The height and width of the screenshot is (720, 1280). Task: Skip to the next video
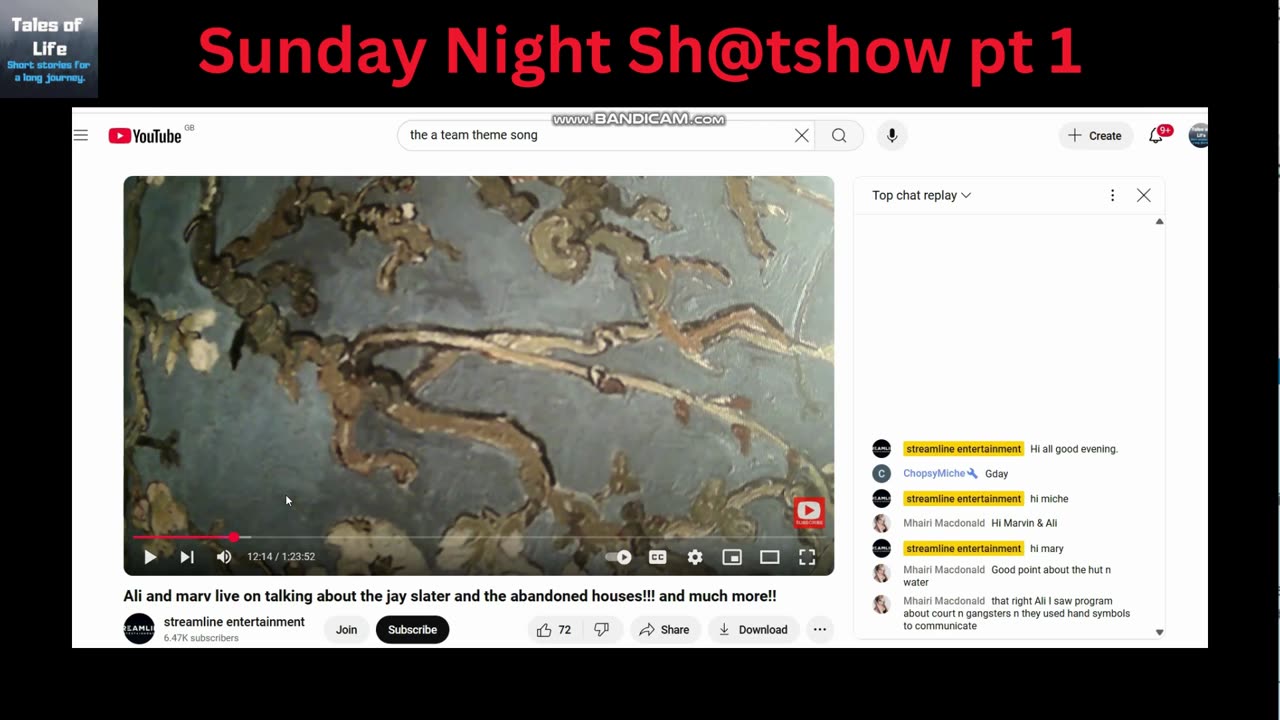point(187,557)
